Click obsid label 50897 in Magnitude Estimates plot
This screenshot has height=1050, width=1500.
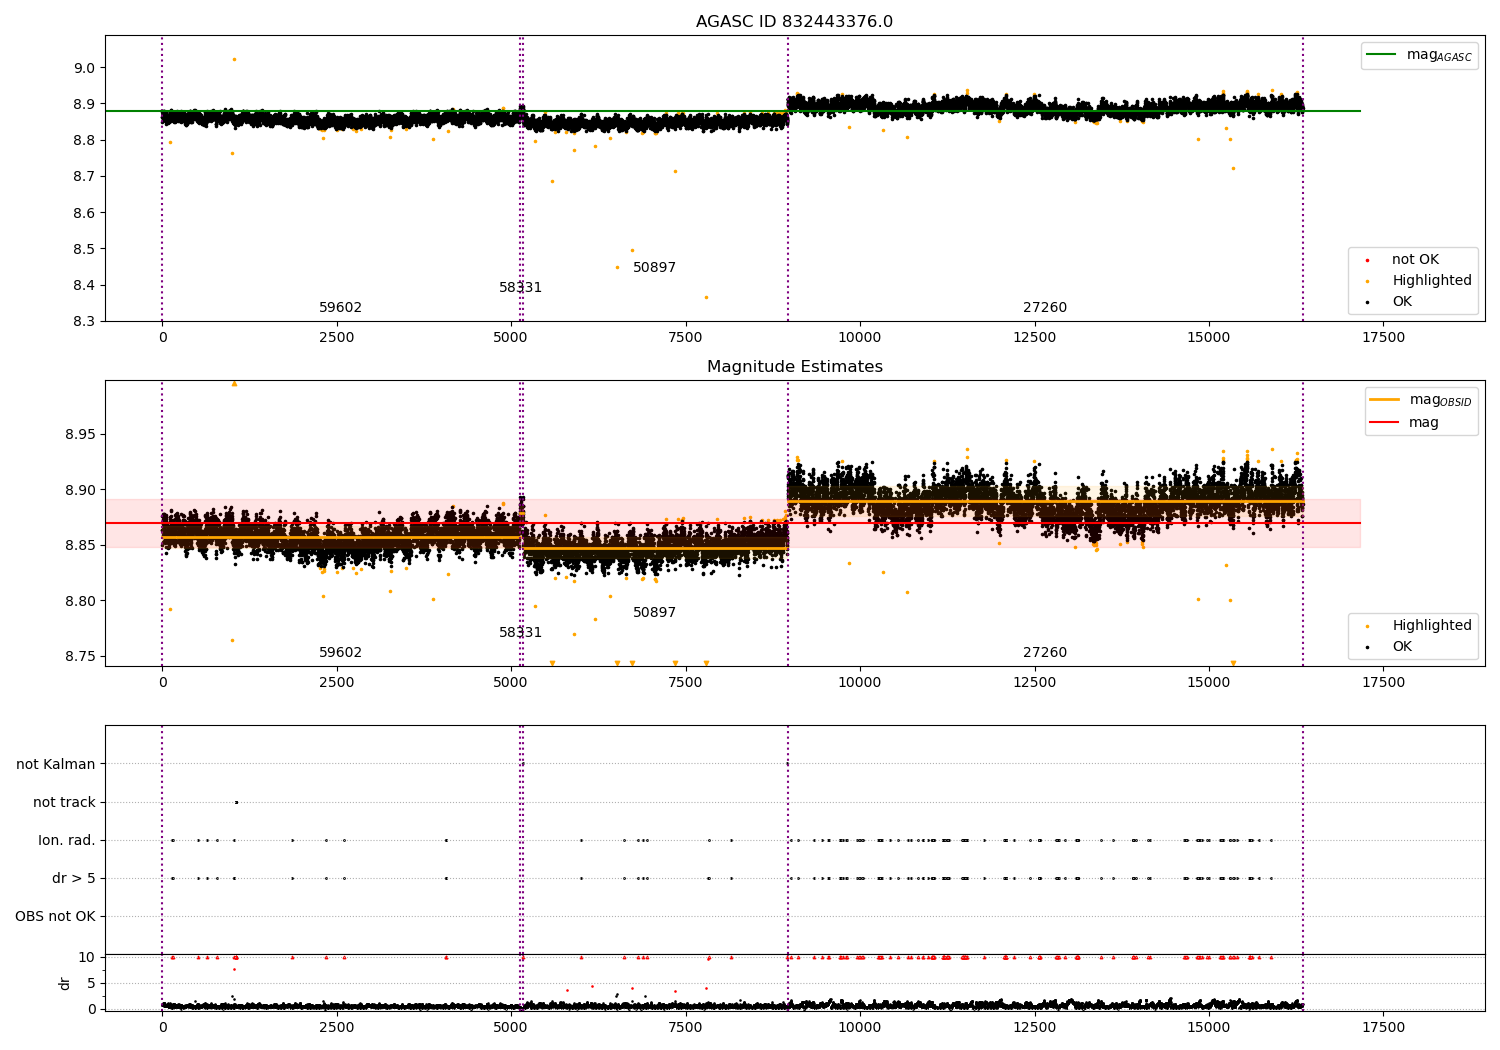[654, 613]
